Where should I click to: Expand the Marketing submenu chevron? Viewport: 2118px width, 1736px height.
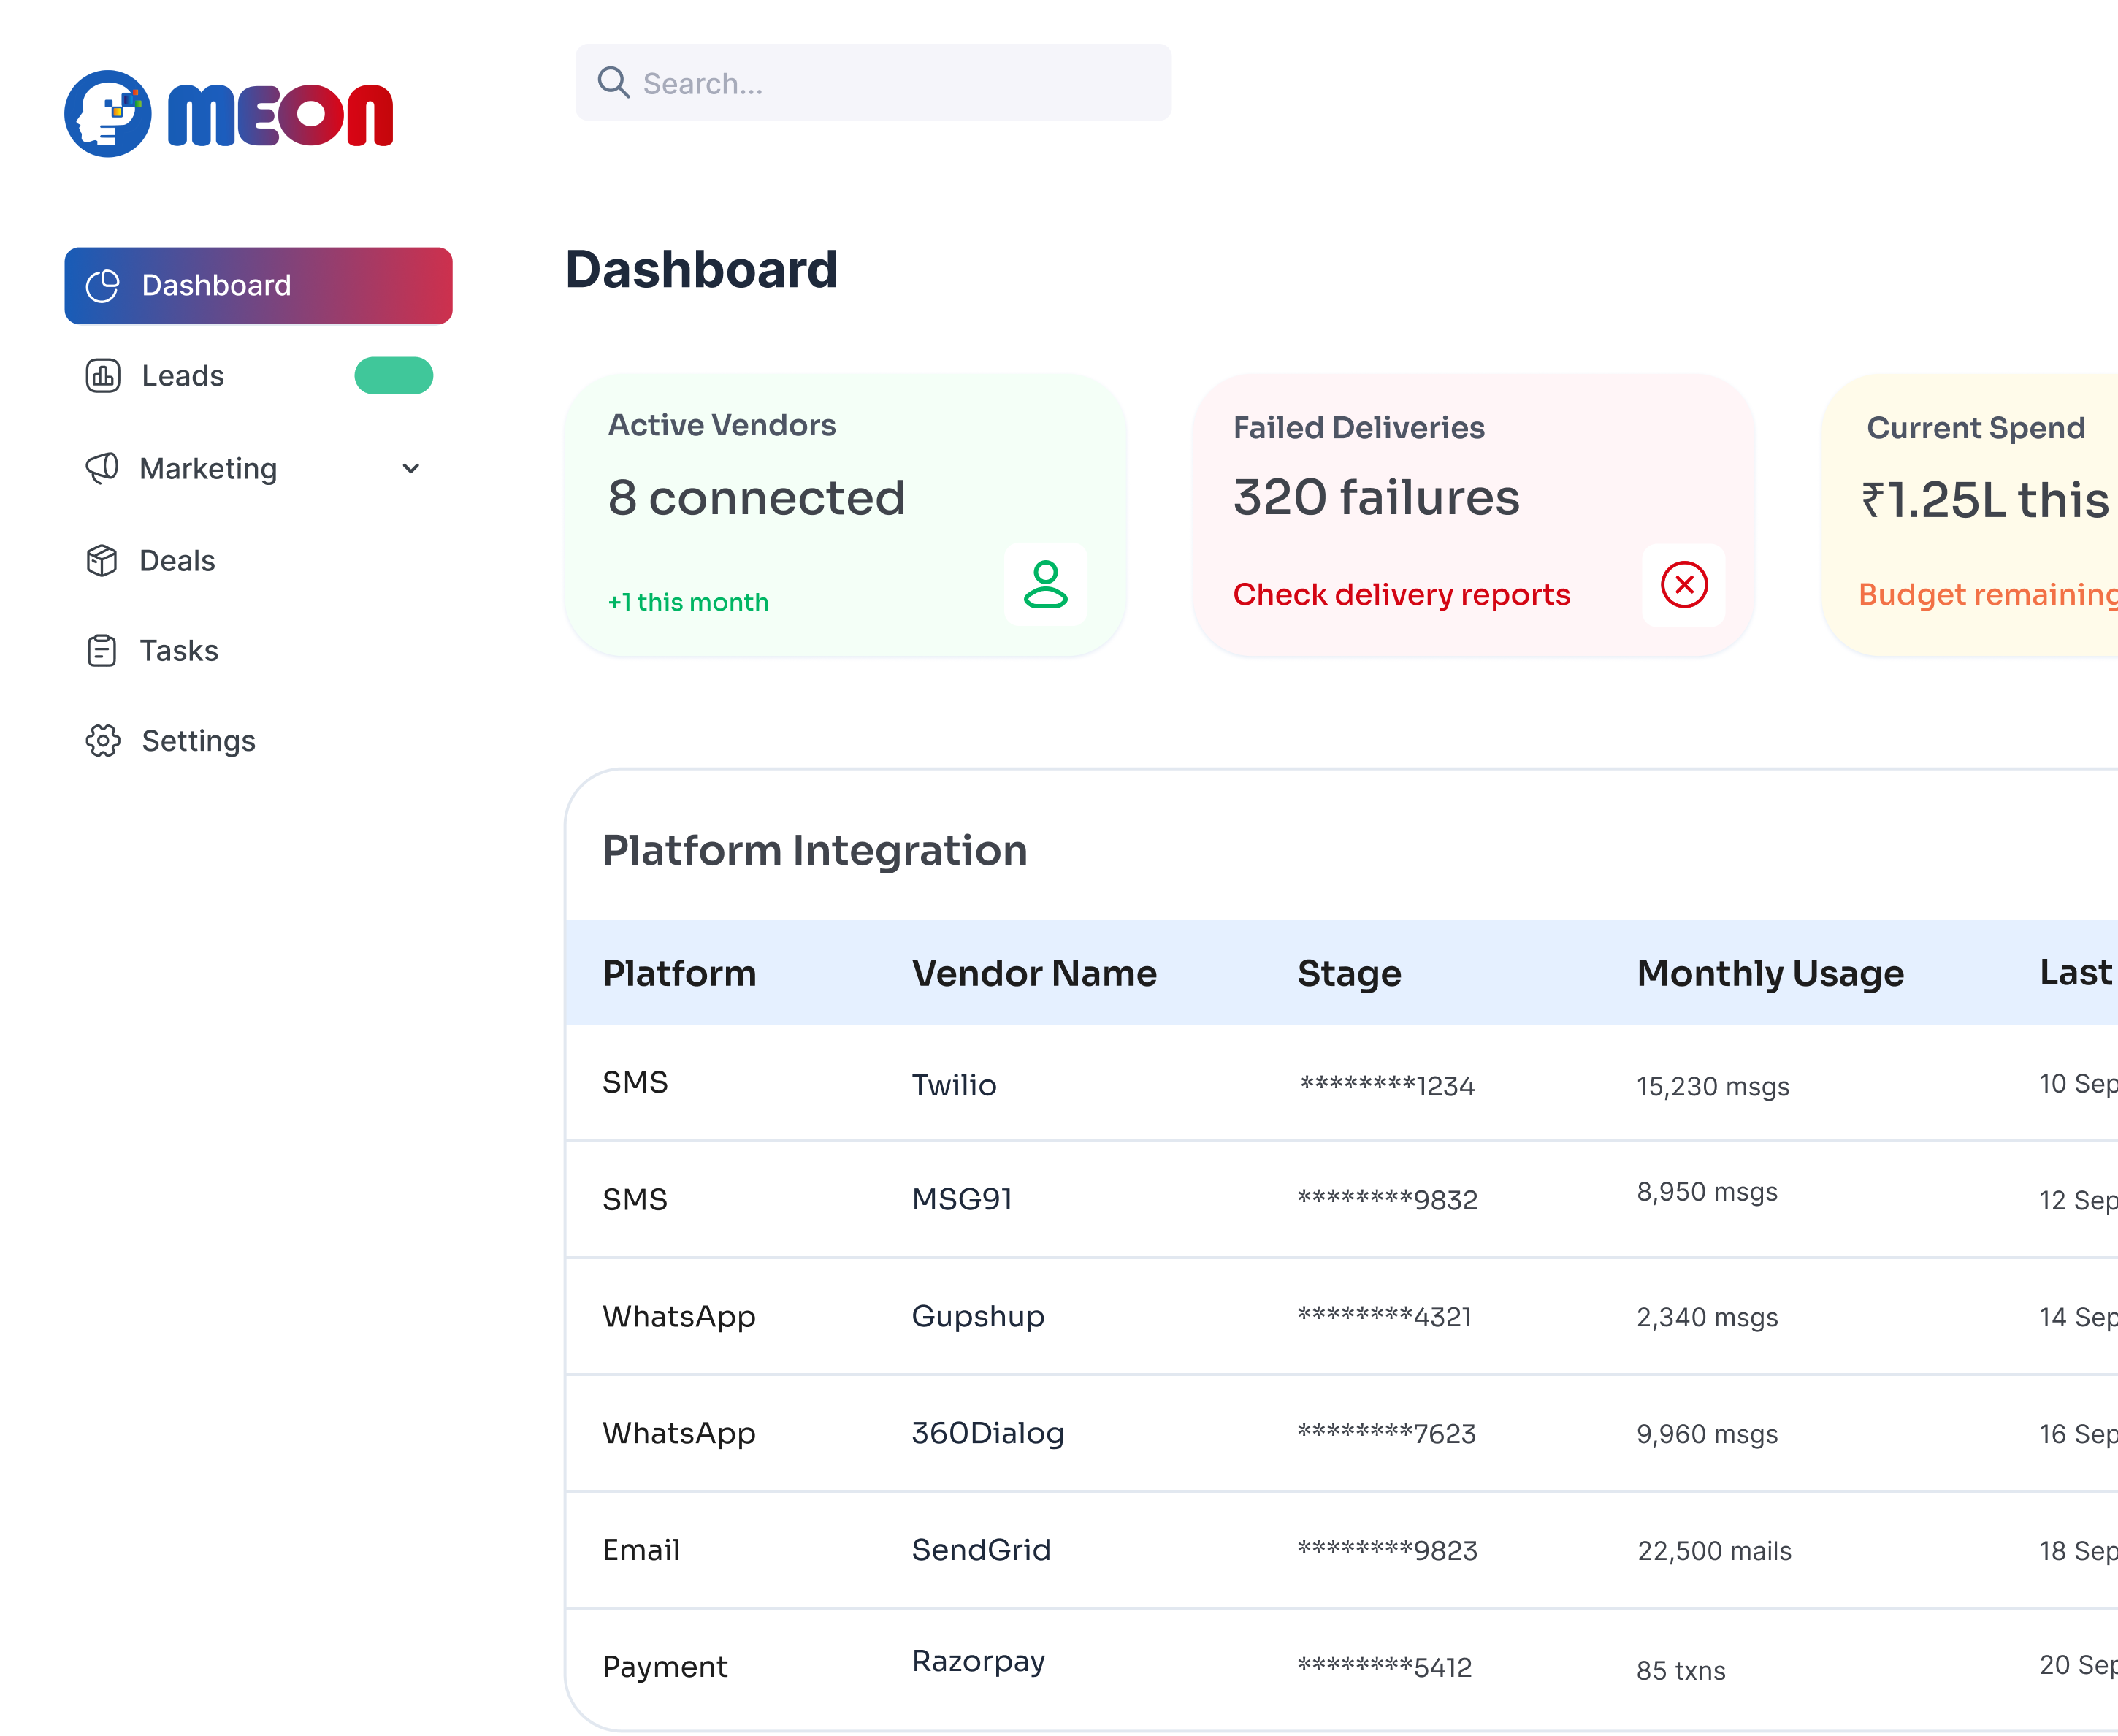[411, 468]
